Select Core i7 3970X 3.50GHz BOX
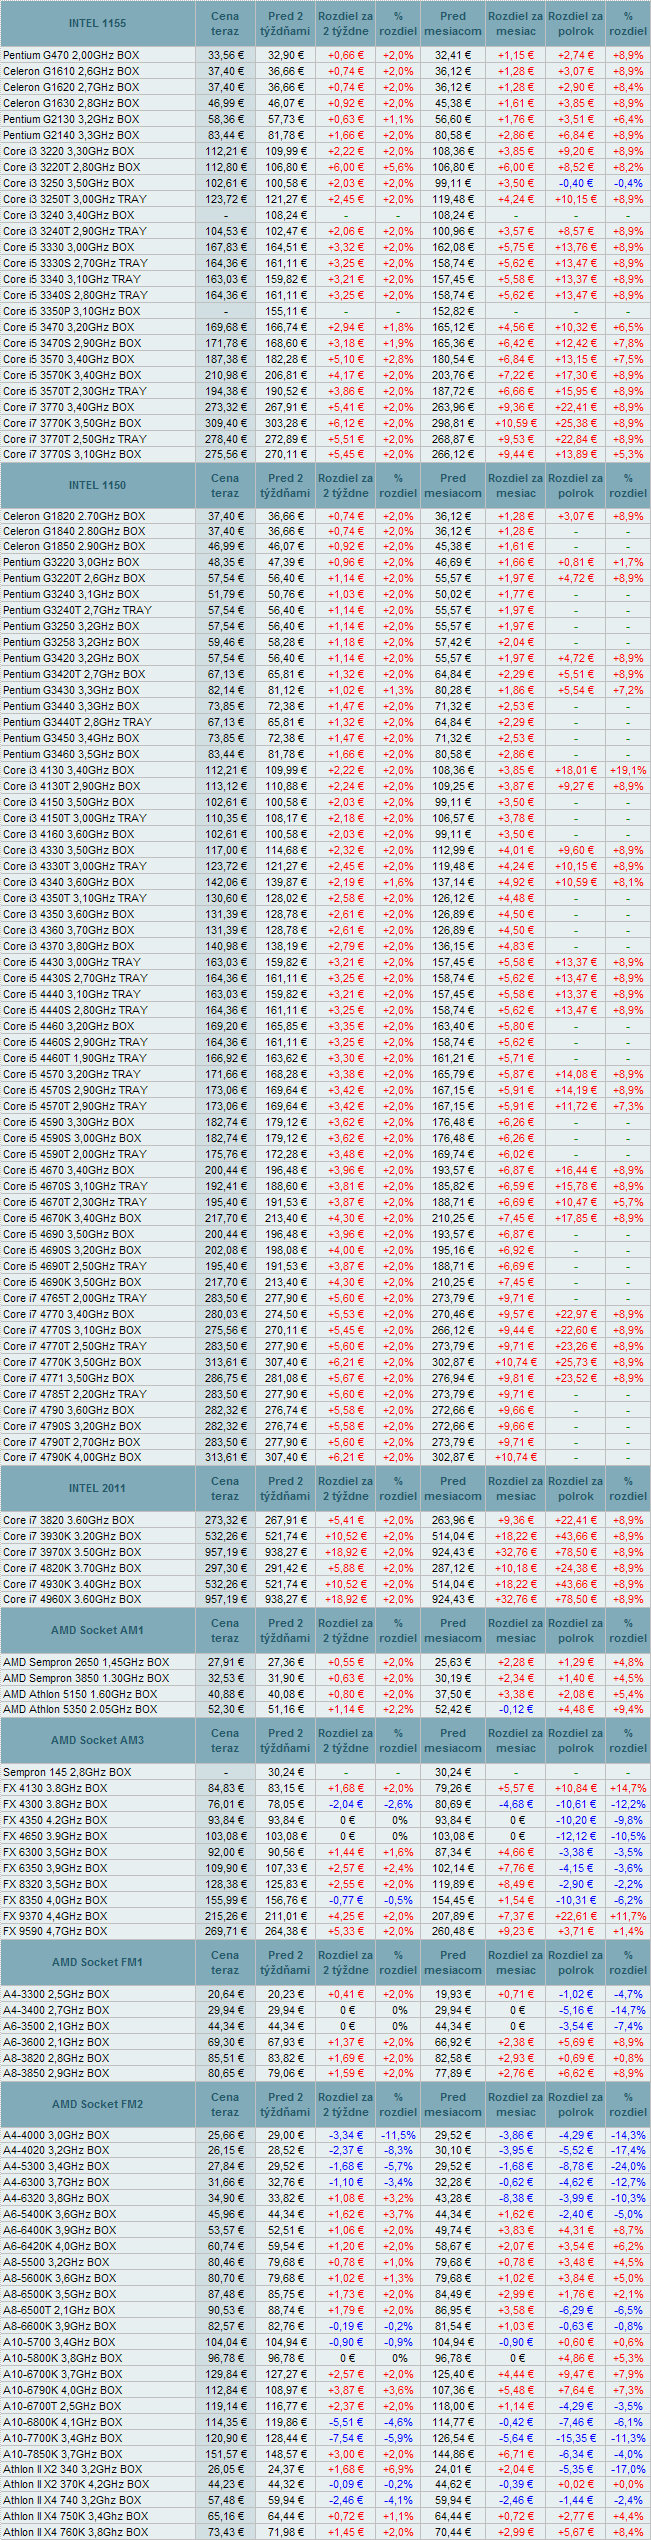This screenshot has height=2540, width=651. [x=72, y=1552]
